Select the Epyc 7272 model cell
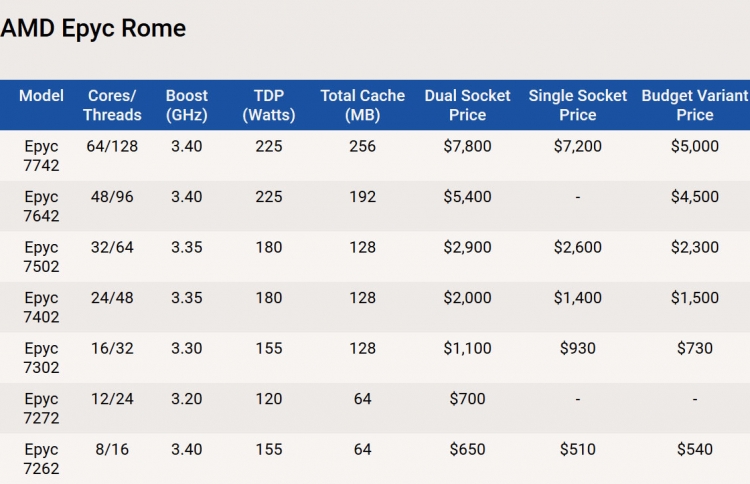750x484 pixels. [41, 408]
